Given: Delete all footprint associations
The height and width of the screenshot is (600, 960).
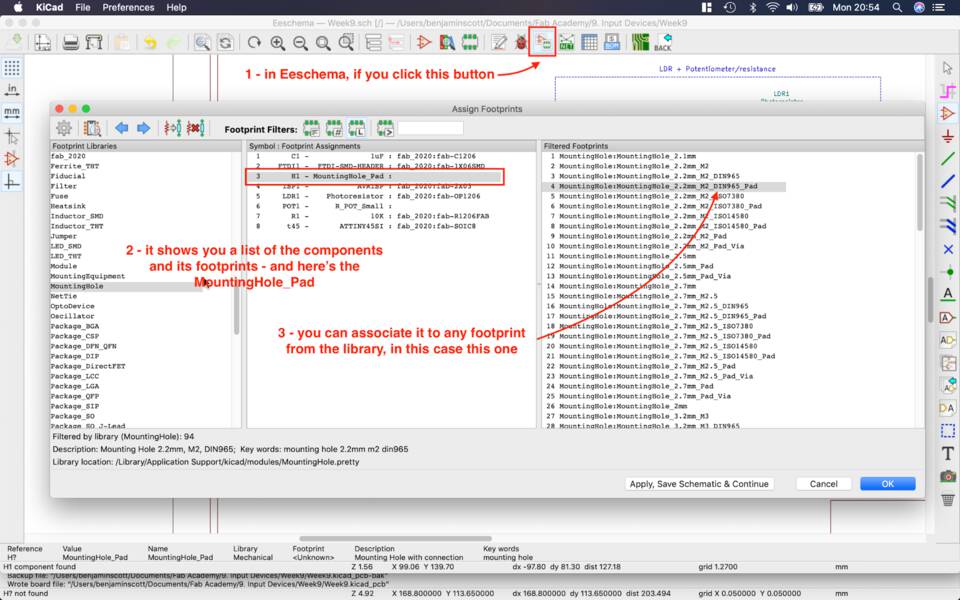Looking at the screenshot, I should click(x=195, y=128).
